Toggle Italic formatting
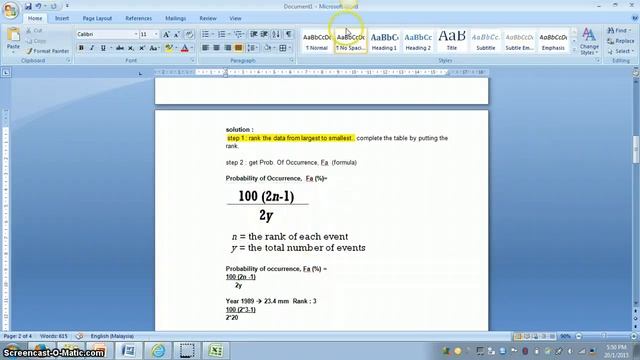The width and height of the screenshot is (640, 360). point(92,48)
